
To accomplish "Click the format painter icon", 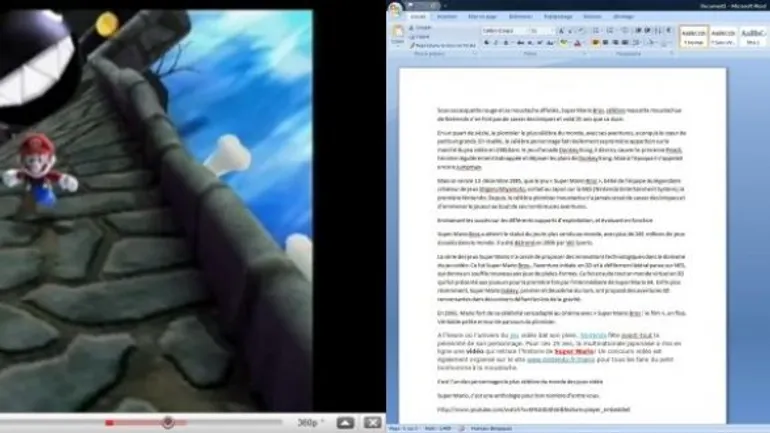I will (x=413, y=46).
